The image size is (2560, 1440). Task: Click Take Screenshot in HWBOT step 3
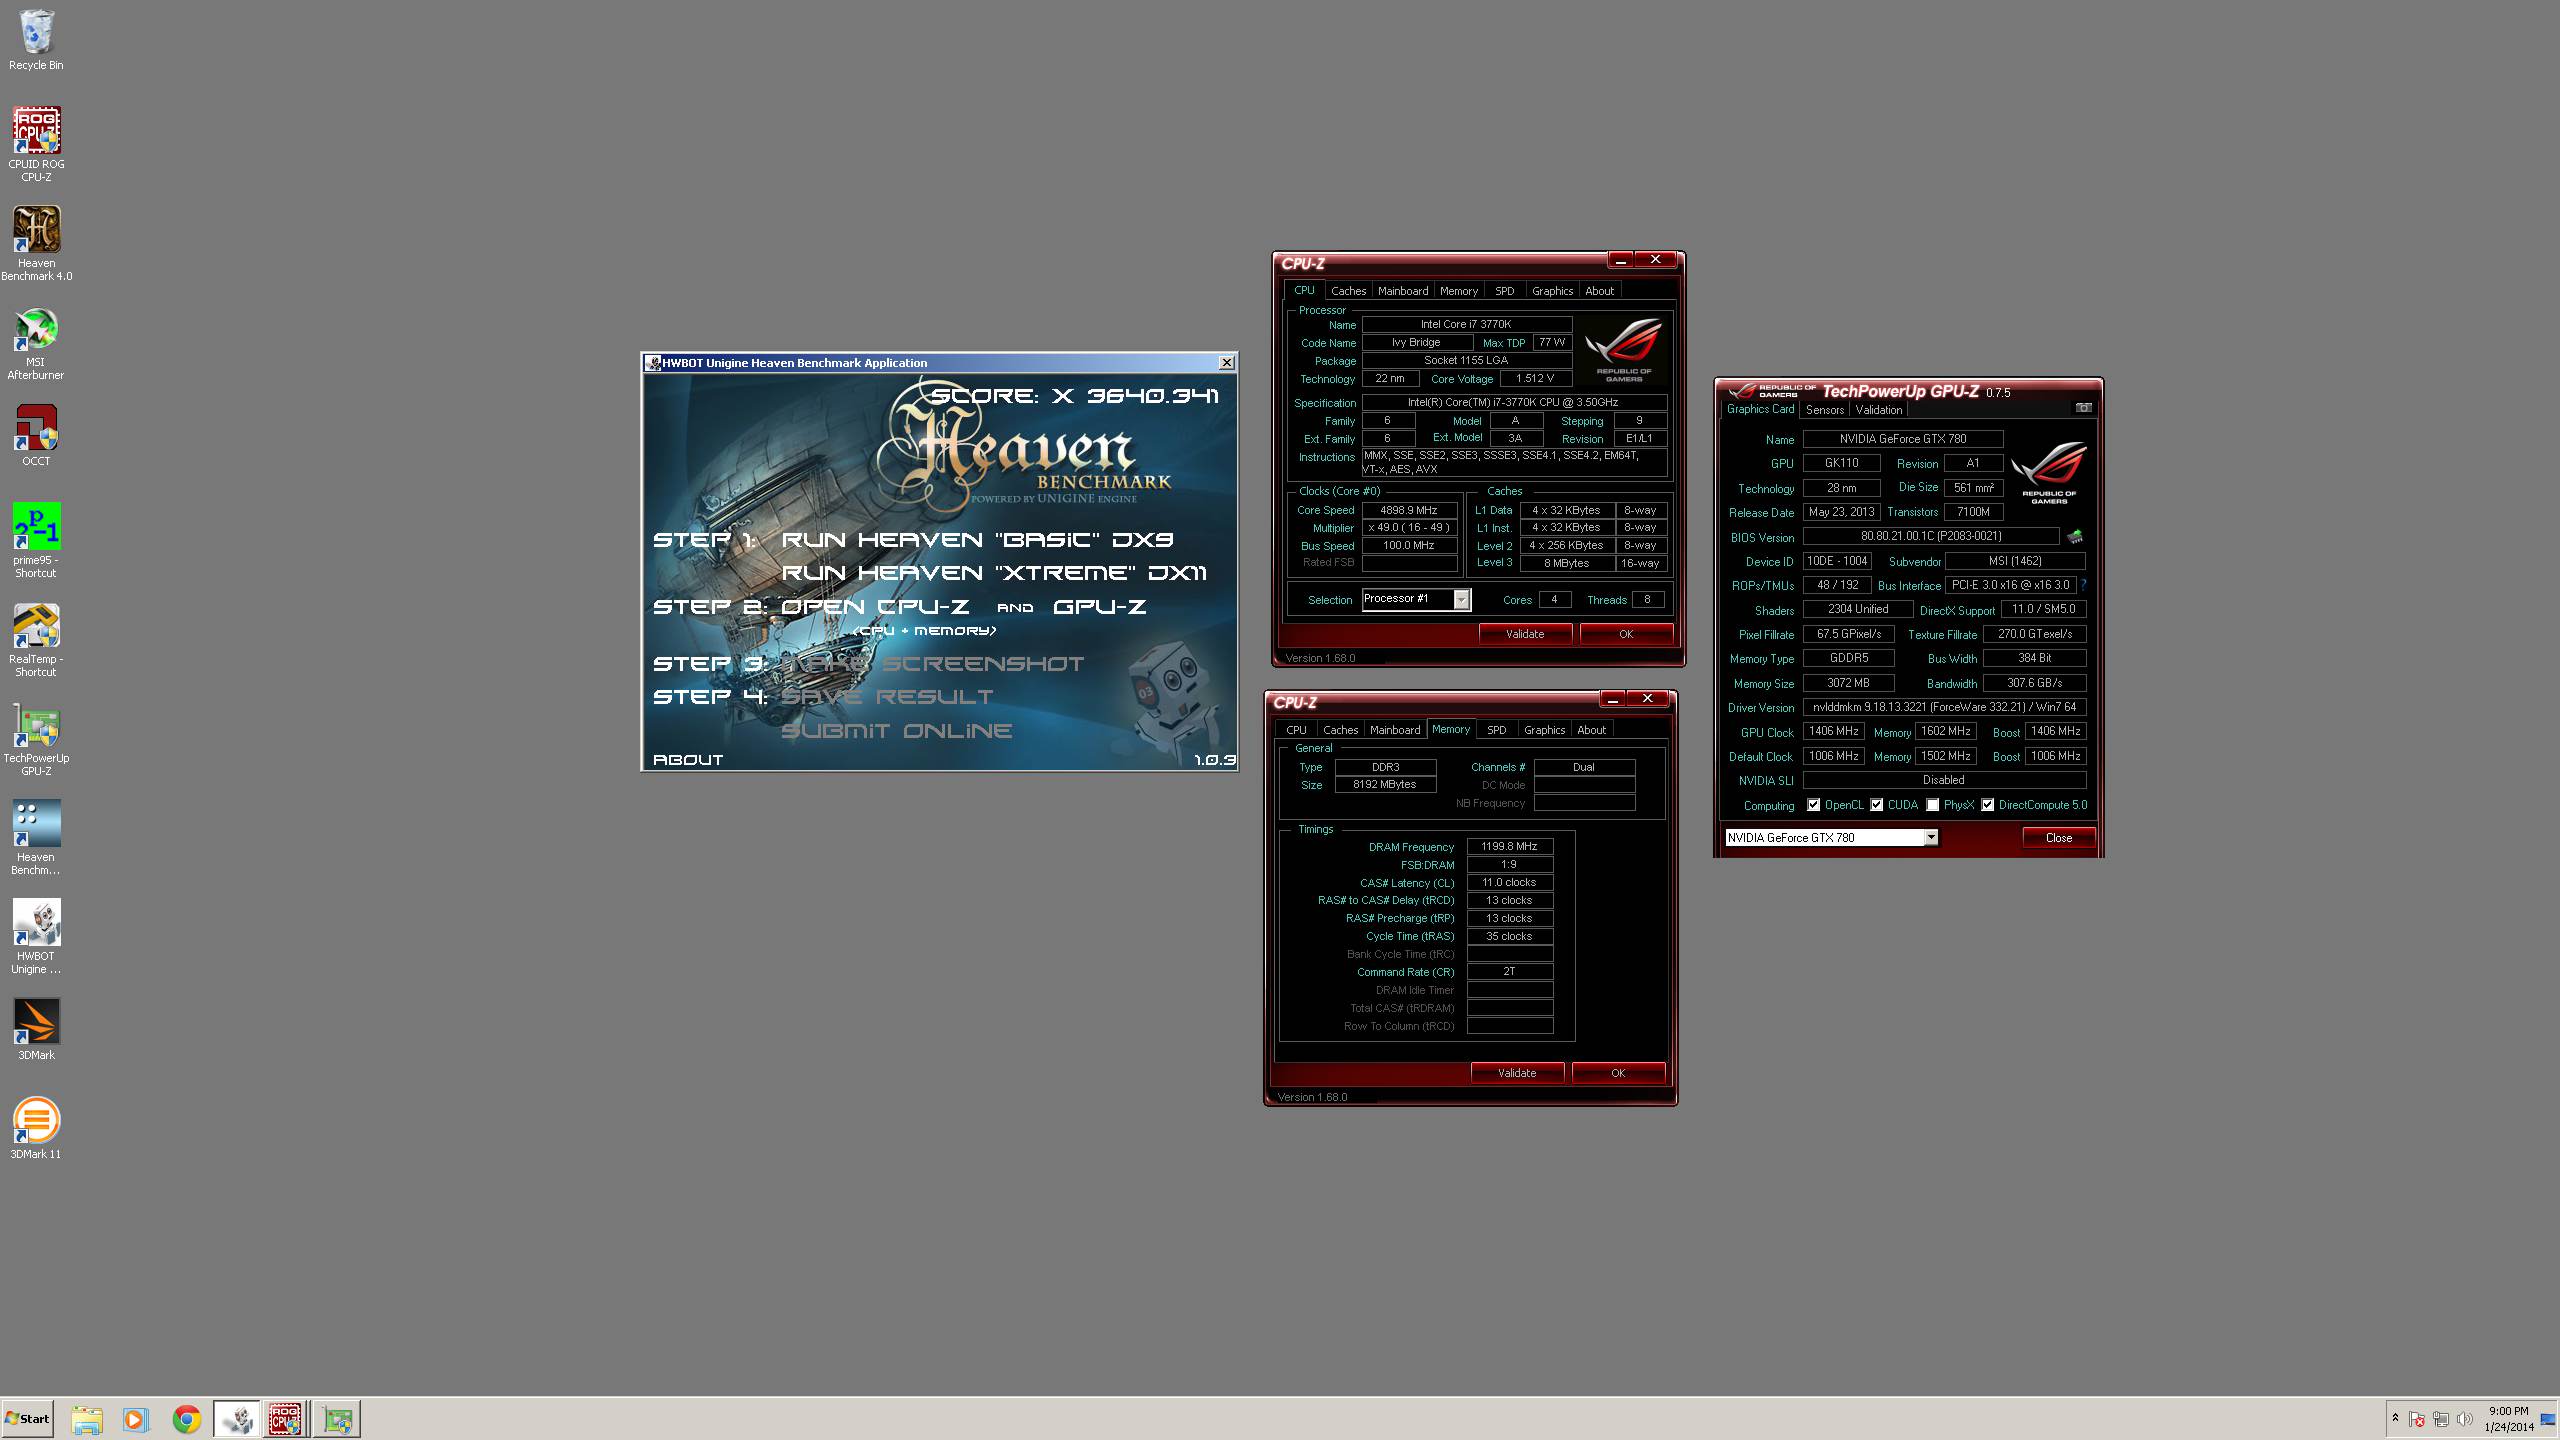933,664
